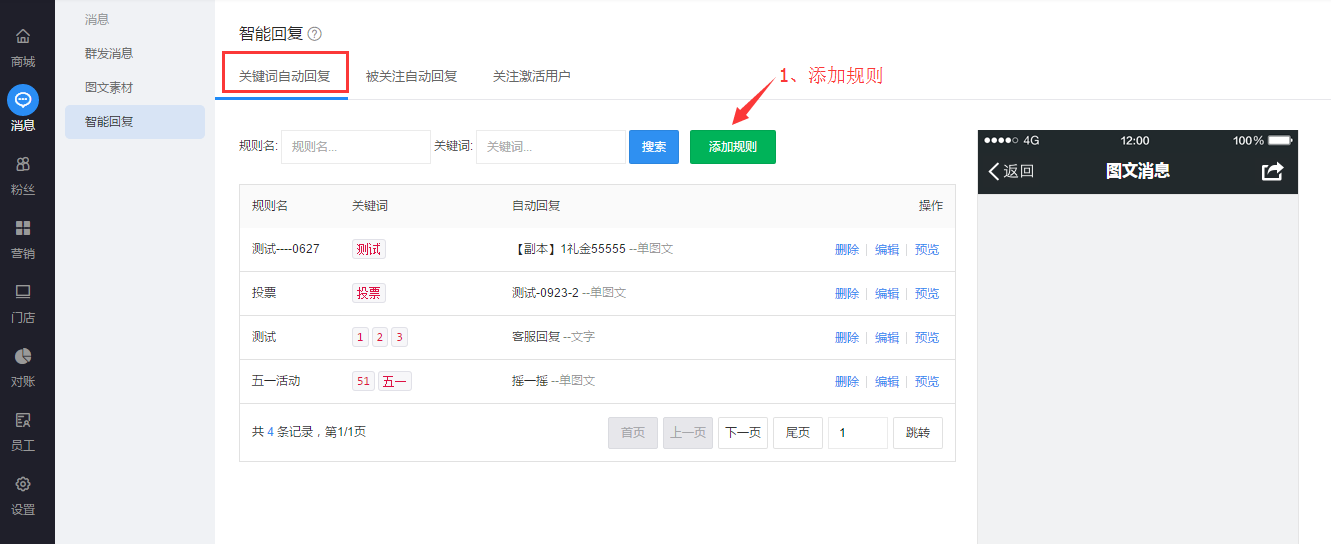Delete the 投票 rule row
Viewport: 1331px width, 544px height.
(x=846, y=294)
